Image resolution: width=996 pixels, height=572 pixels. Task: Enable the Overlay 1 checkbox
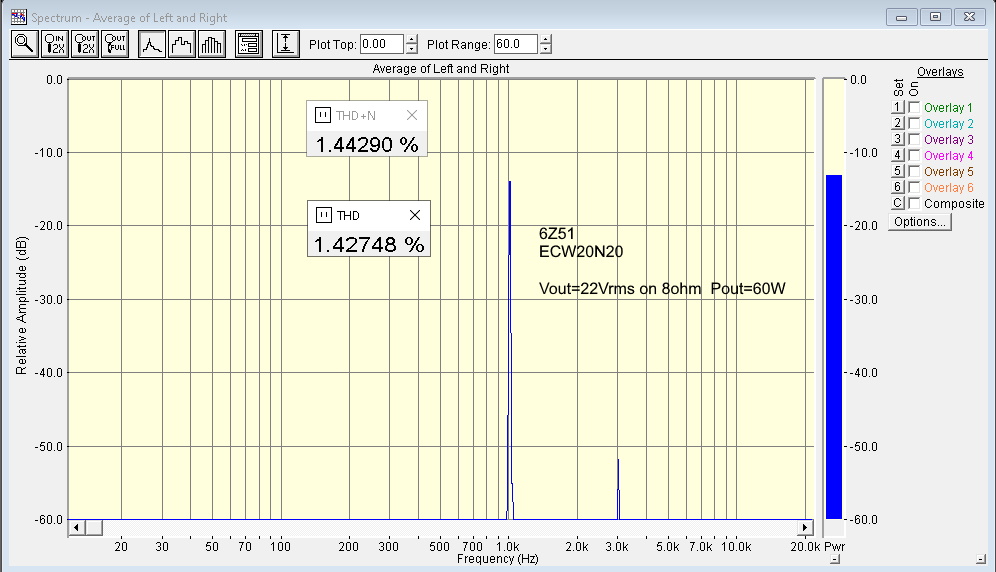click(x=914, y=108)
